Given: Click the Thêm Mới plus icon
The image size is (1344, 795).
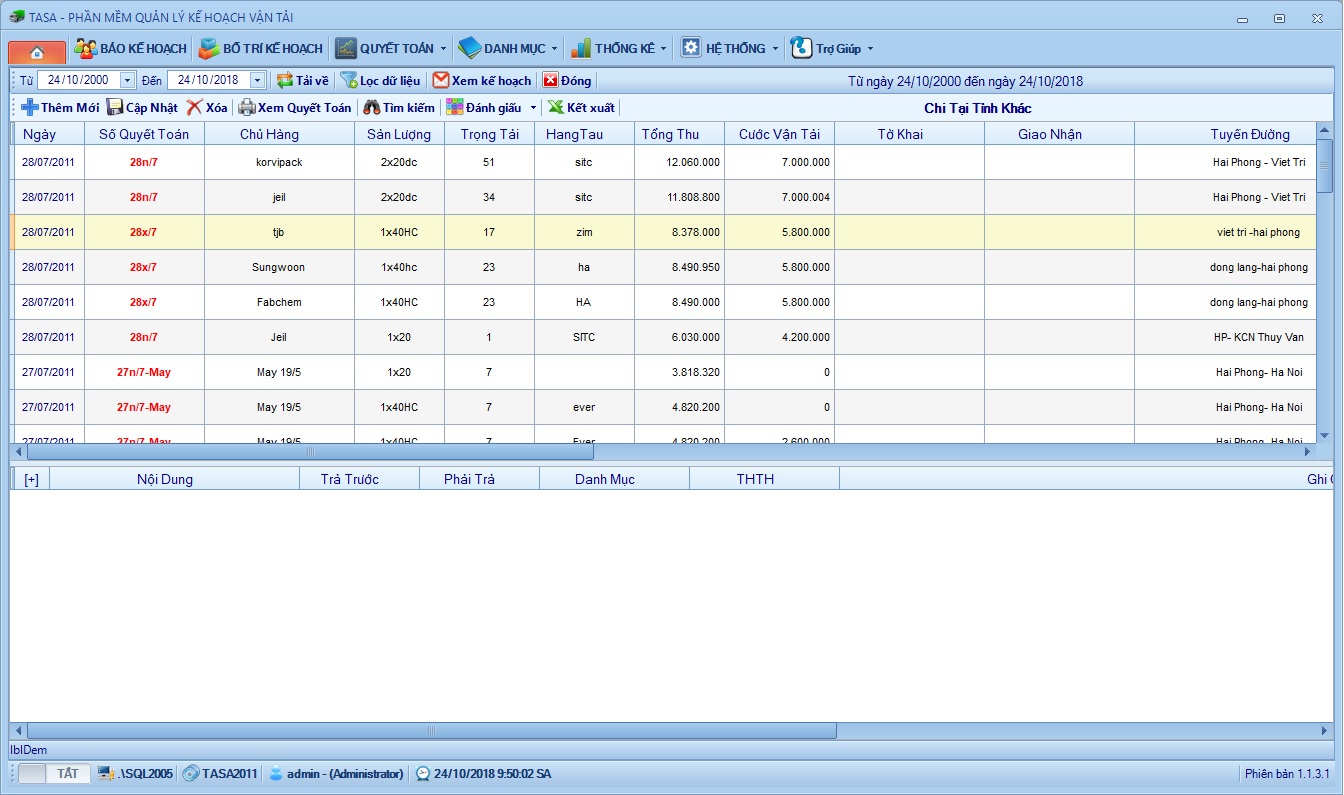Looking at the screenshot, I should coord(30,108).
